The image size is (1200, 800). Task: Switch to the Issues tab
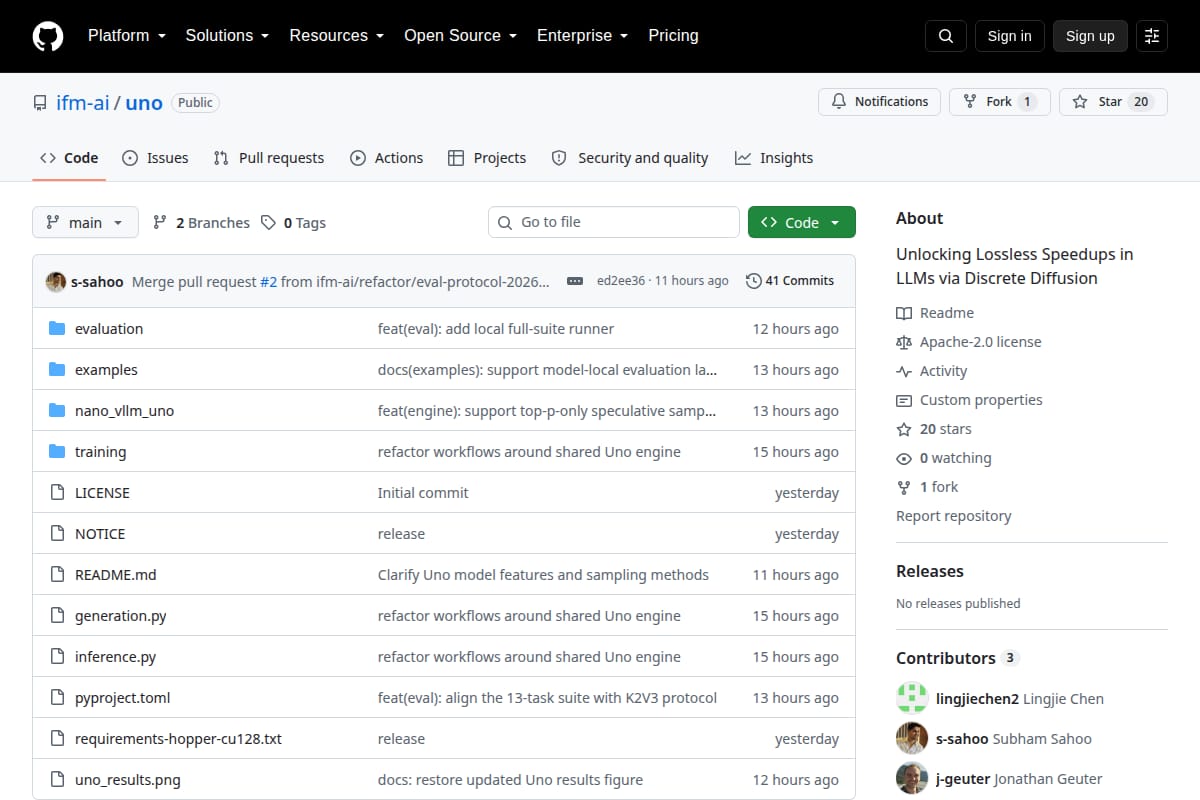tap(155, 158)
